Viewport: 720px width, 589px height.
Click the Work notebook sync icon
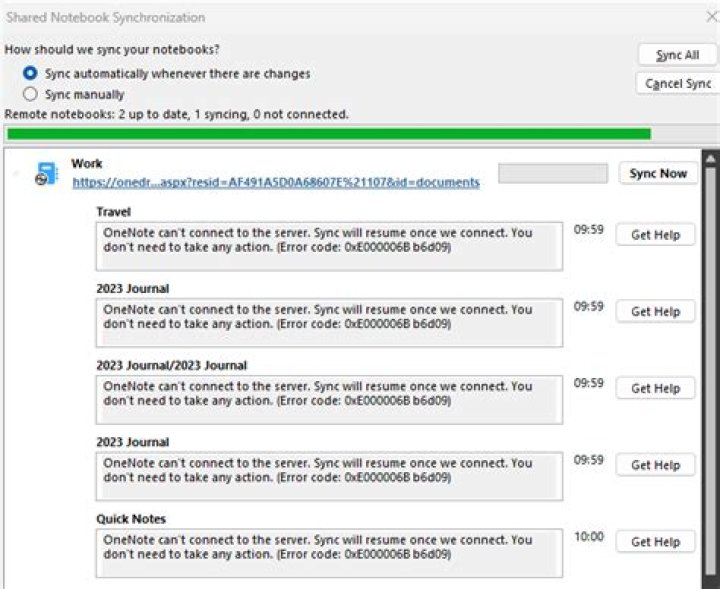46,174
